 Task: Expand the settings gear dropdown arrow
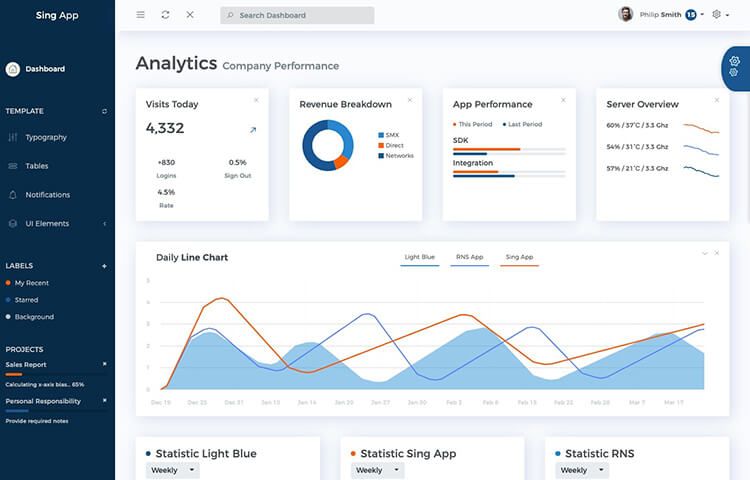click(728, 15)
